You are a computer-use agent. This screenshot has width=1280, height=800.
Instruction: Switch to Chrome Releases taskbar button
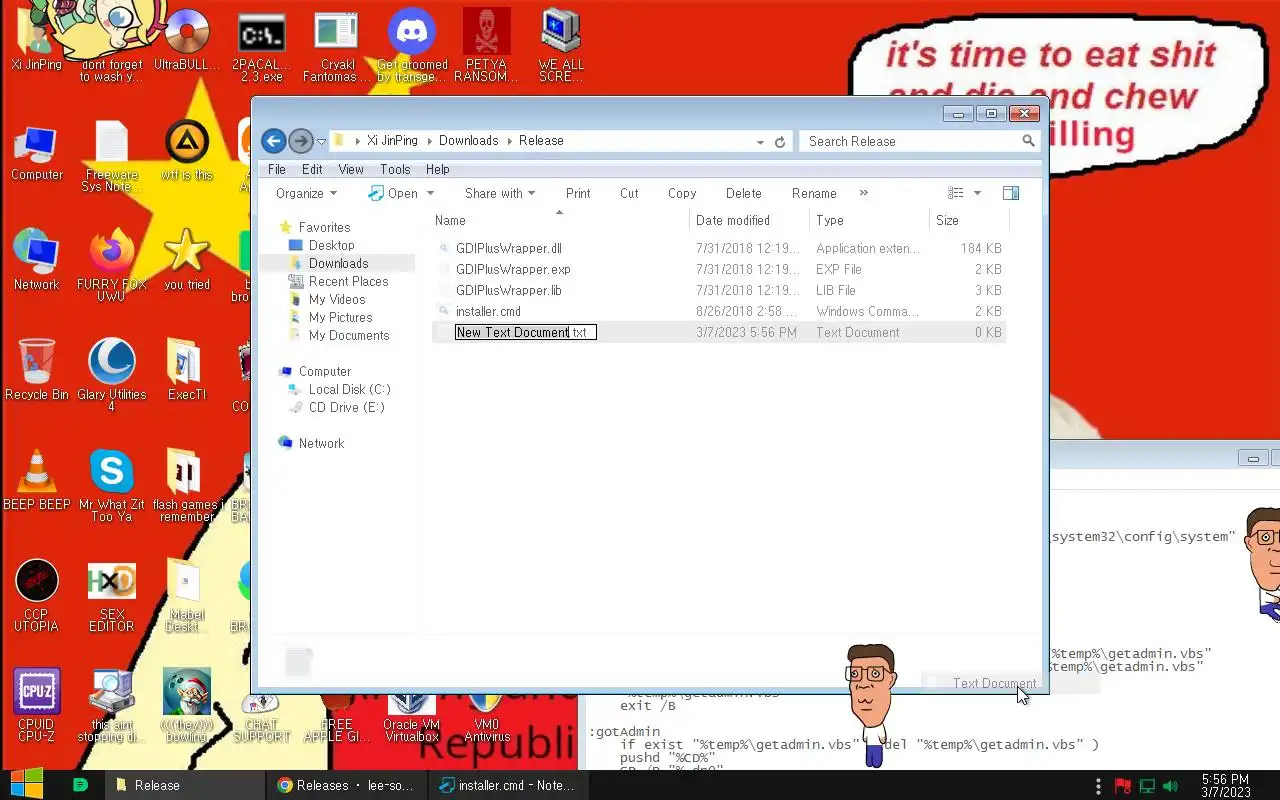(346, 785)
